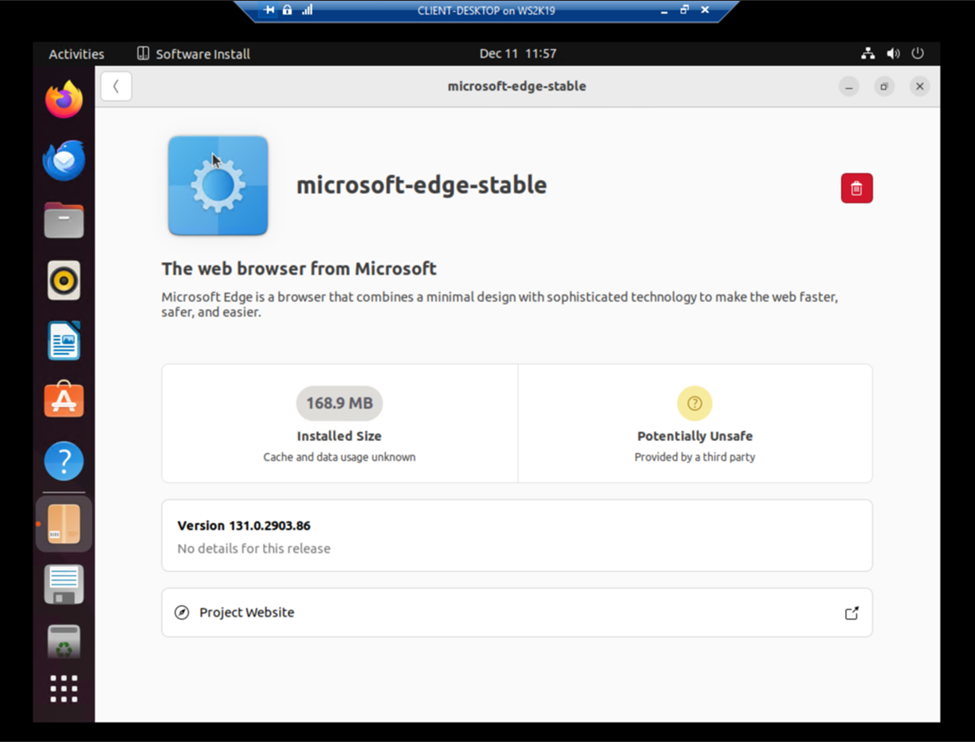975x742 pixels.
Task: Click the Microsoft Edge description paragraph
Action: (499, 304)
